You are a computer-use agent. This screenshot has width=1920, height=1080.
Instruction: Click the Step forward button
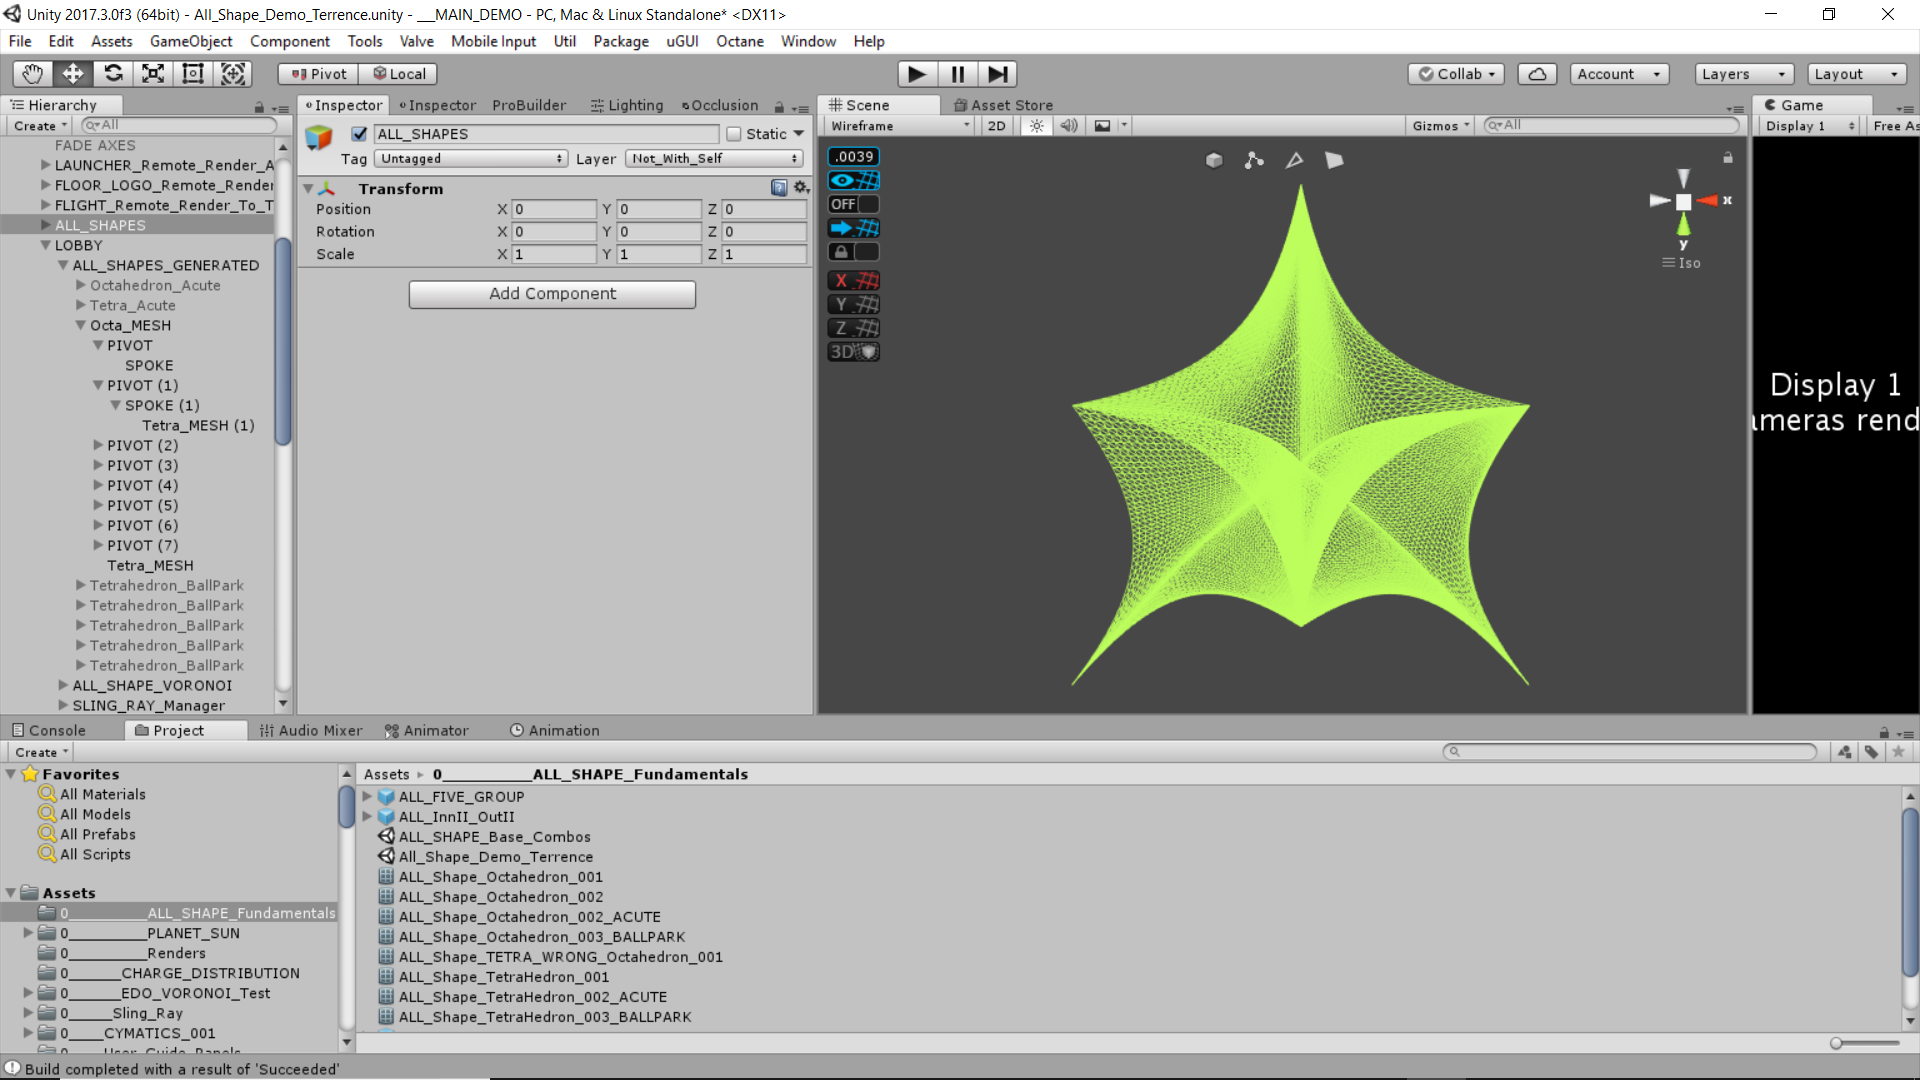997,74
